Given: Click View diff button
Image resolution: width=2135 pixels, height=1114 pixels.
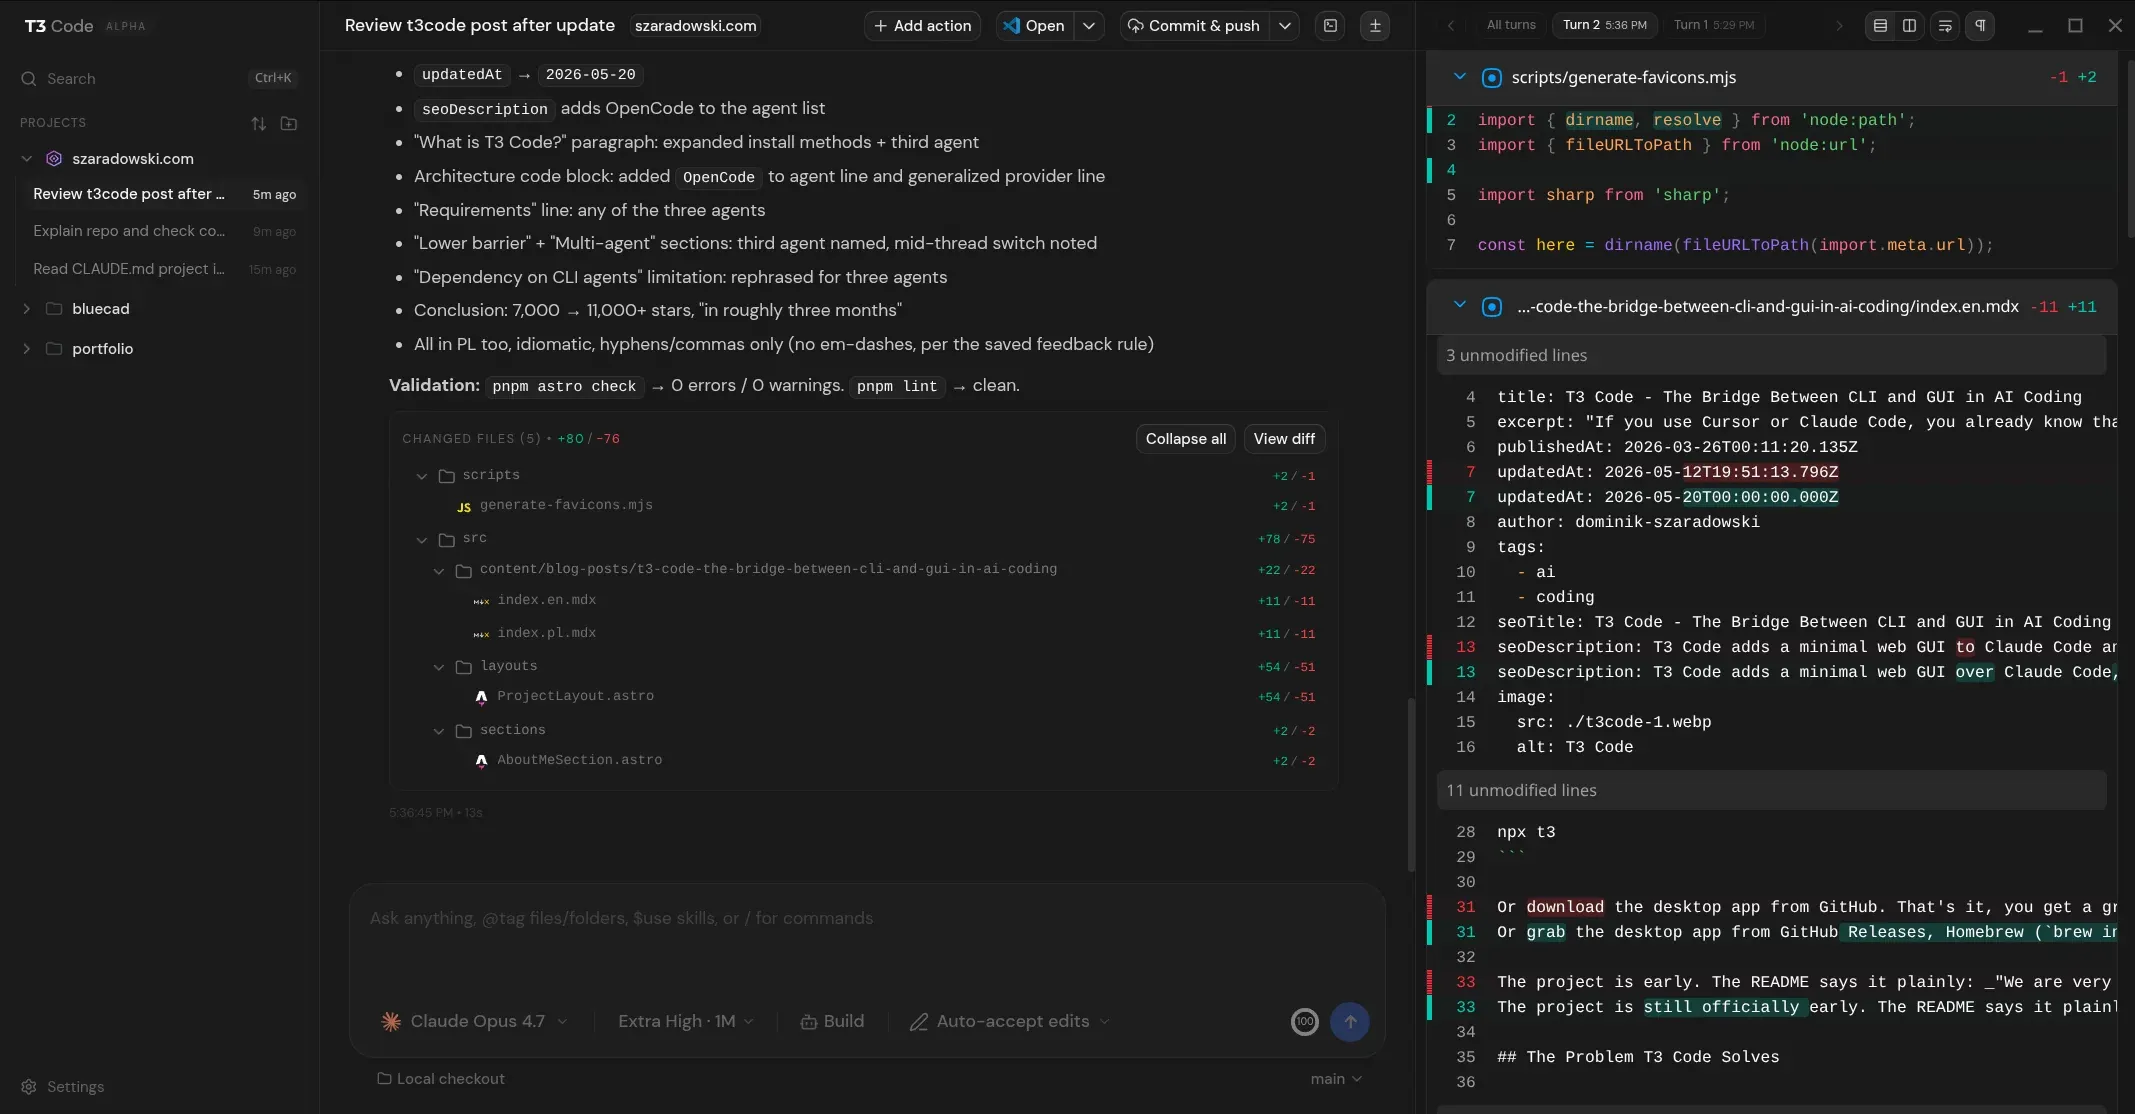Looking at the screenshot, I should (x=1284, y=439).
